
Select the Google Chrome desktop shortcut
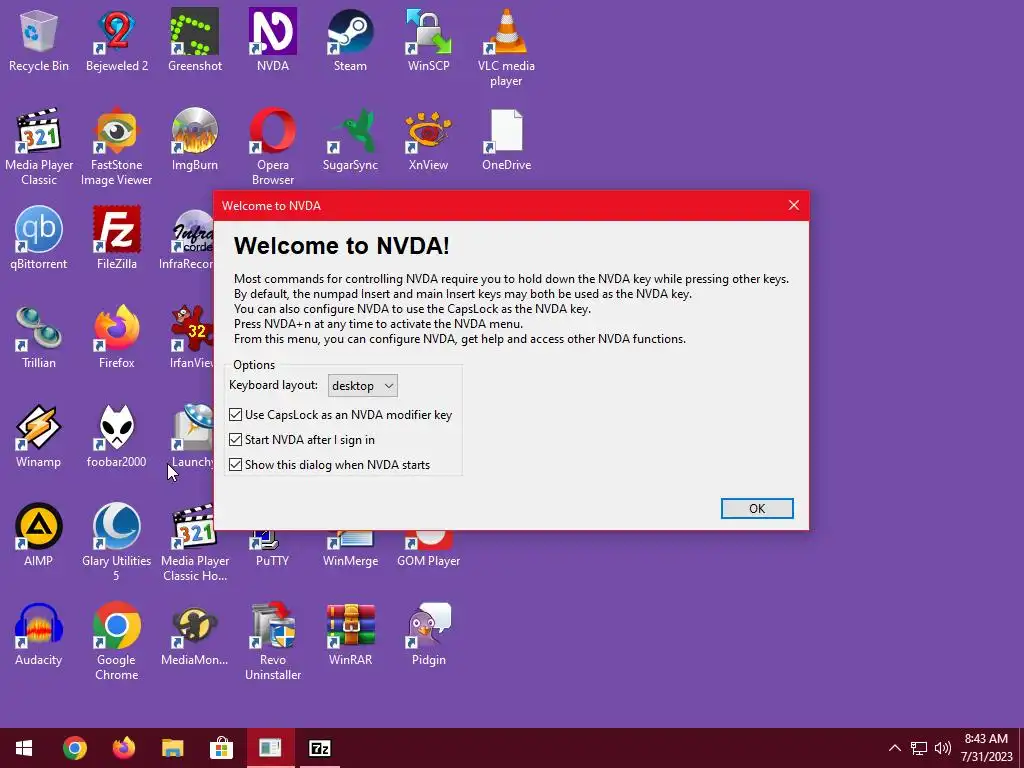[117, 642]
